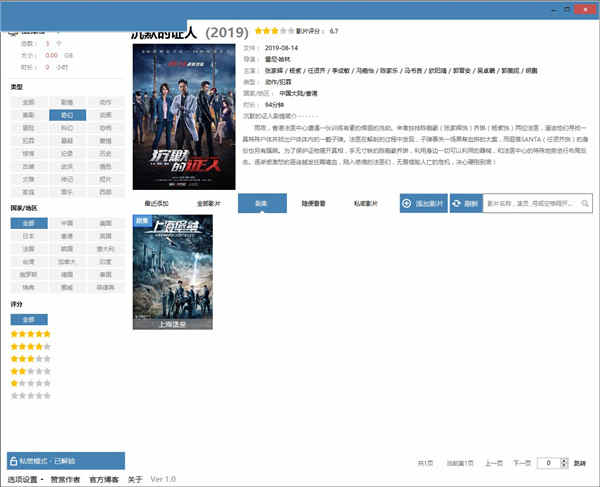Image resolution: width=600 pixels, height=487 pixels.
Task: Click the large 沉默的证人 poster image
Action: click(x=184, y=117)
